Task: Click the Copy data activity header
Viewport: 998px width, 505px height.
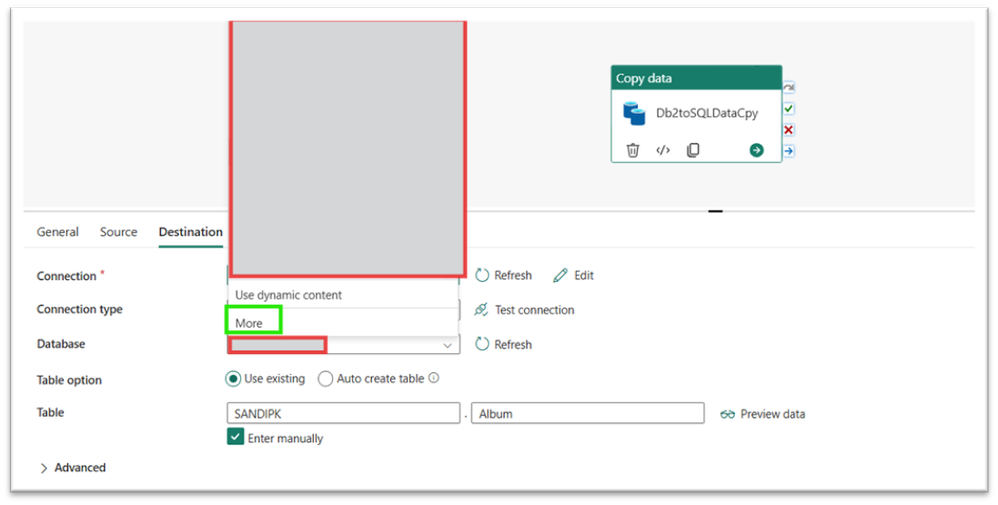Action: pyautogui.click(x=696, y=78)
